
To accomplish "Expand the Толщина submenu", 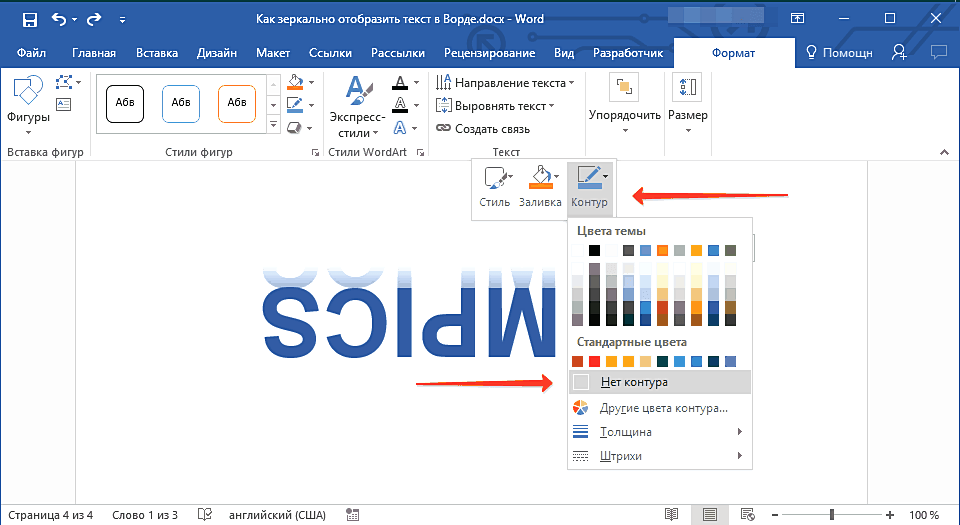I will click(x=626, y=432).
